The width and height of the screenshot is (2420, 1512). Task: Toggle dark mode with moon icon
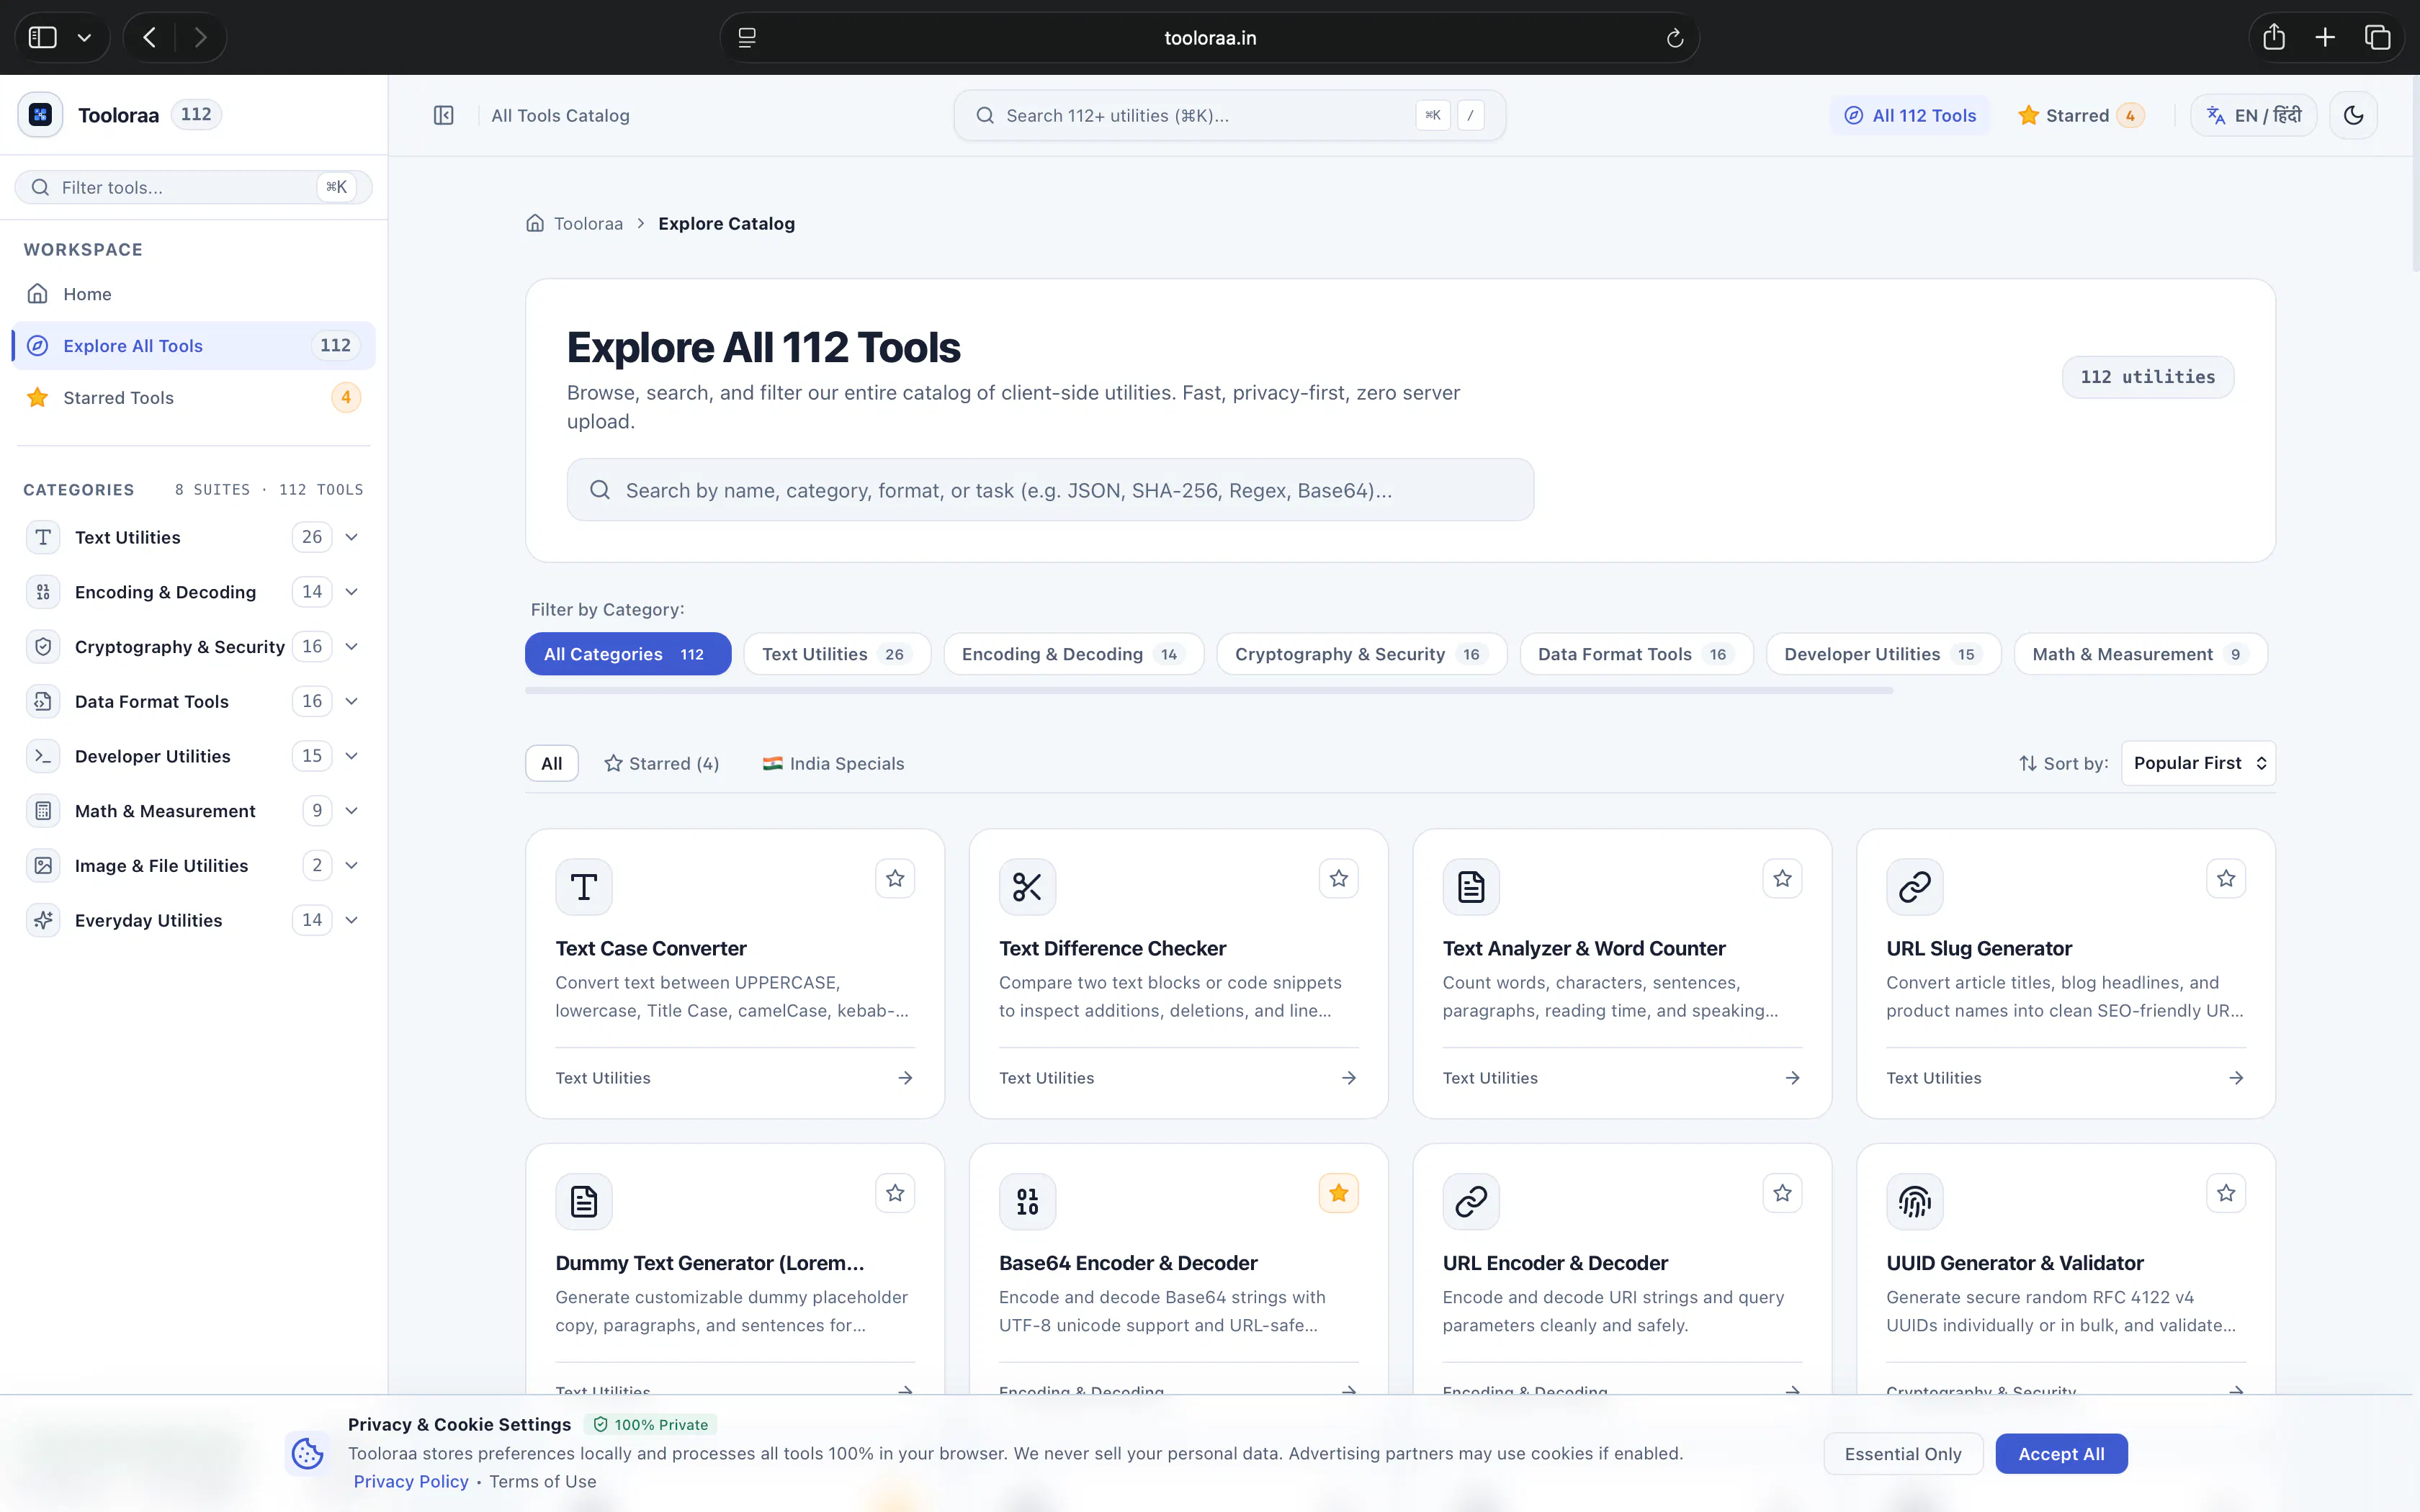coord(2353,116)
